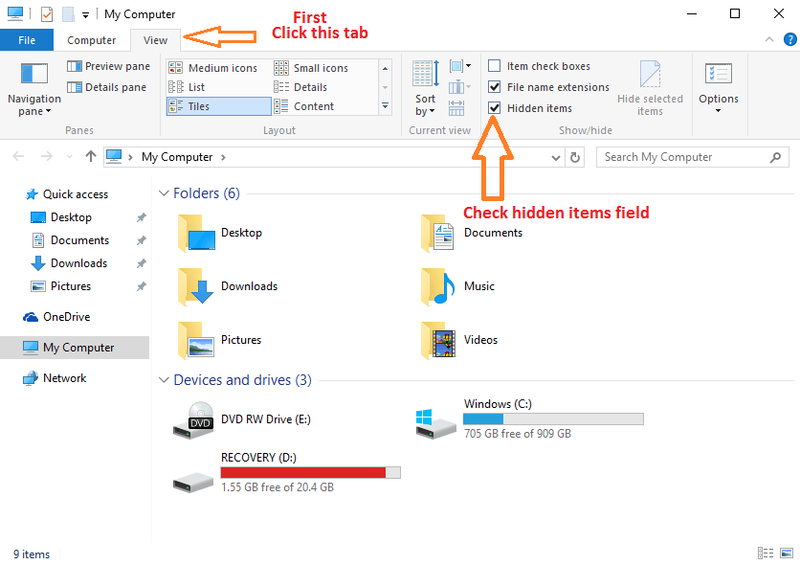Viewport: 800px width, 565px height.
Task: Click RECOVERY (D:) red usage bar
Action: tap(311, 473)
